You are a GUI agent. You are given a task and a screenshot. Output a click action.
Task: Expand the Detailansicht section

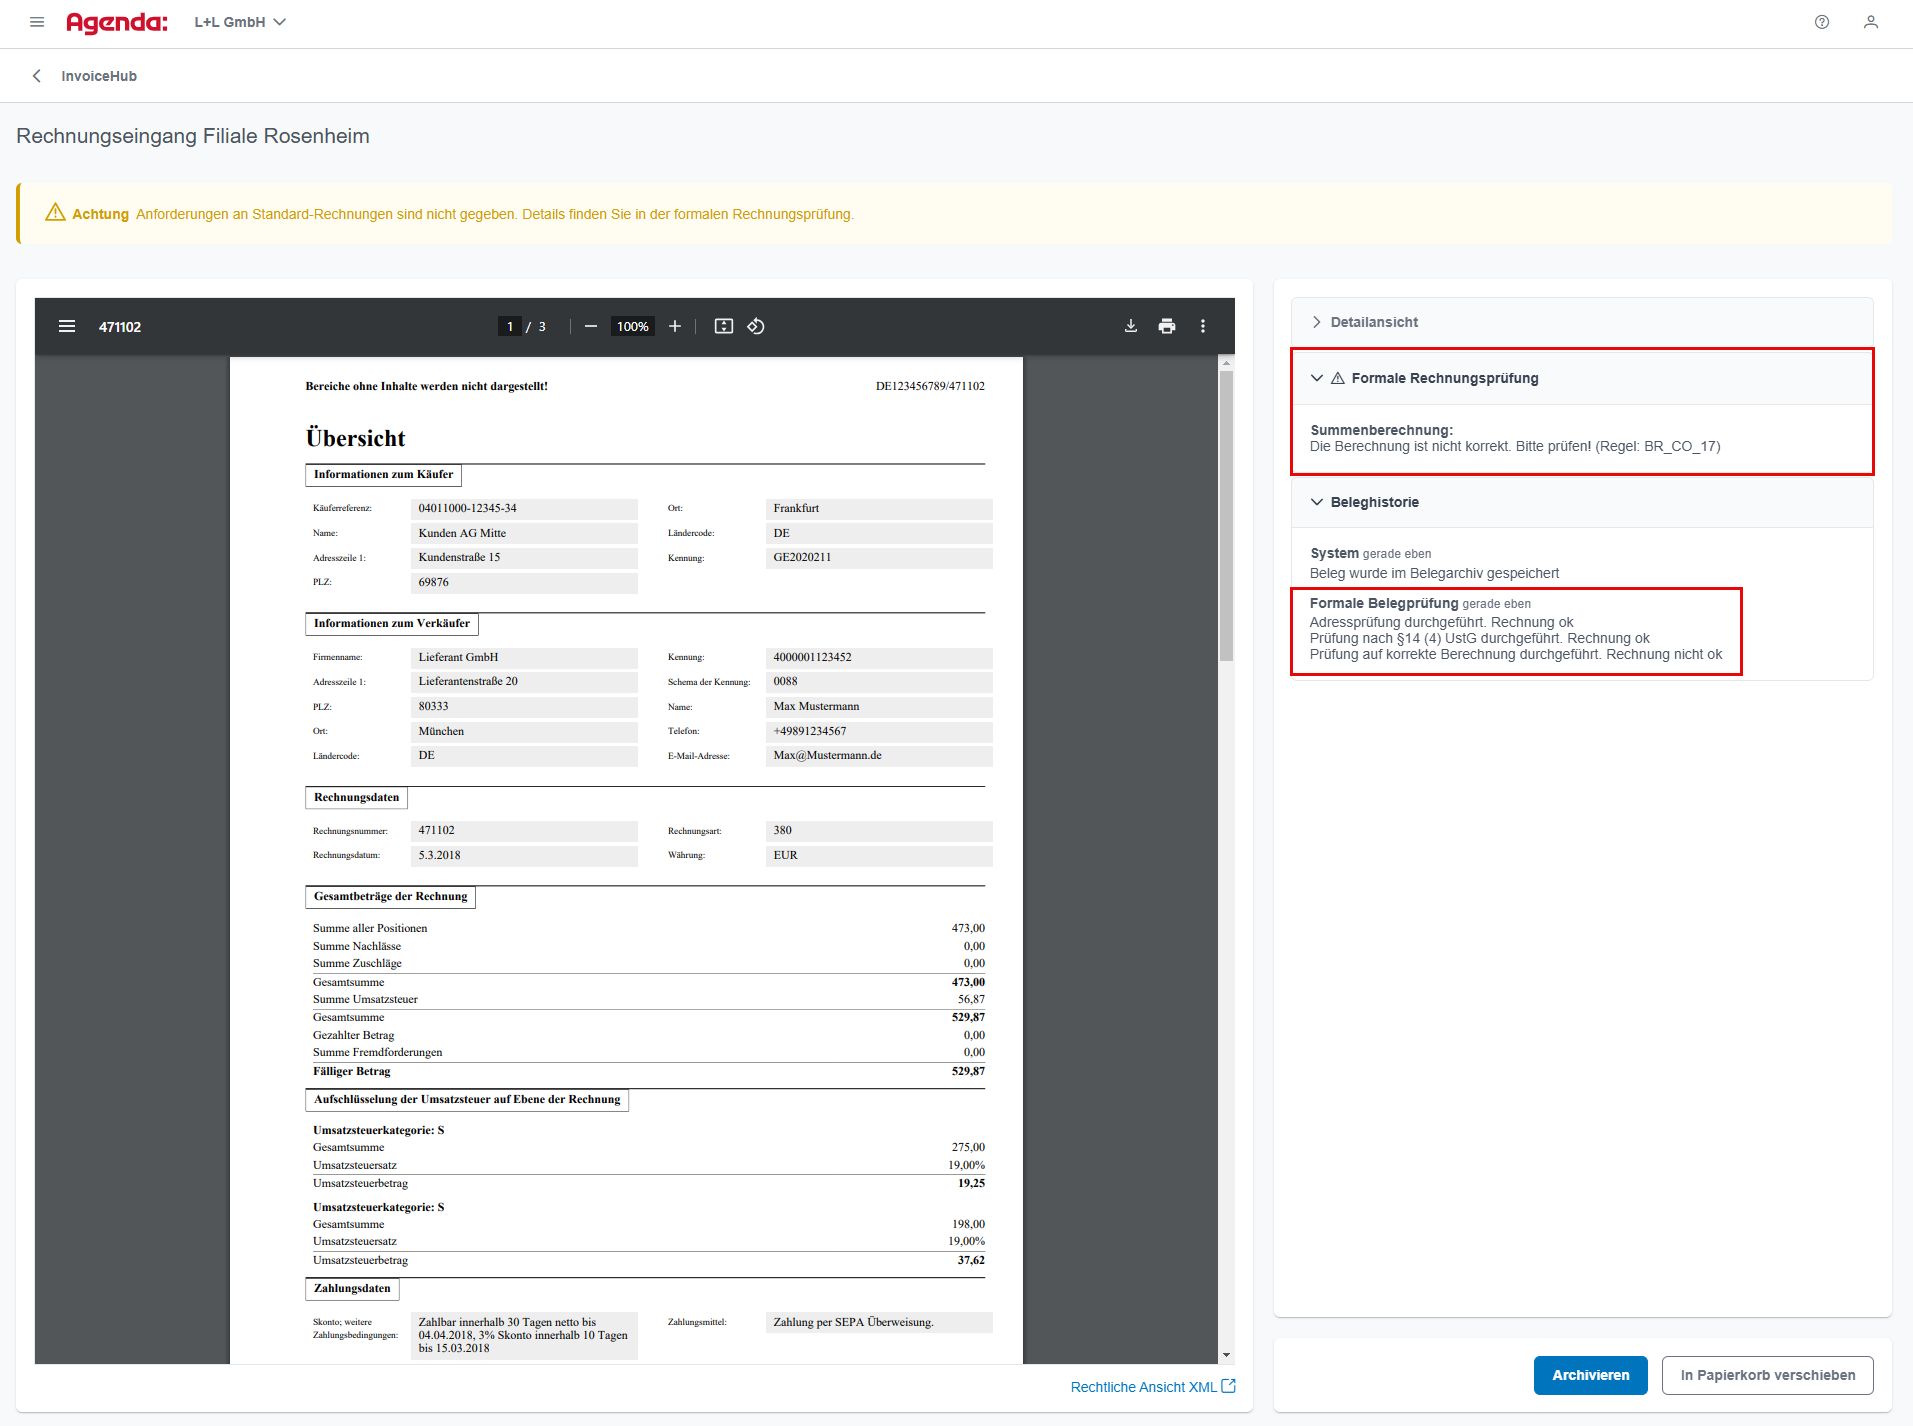point(1582,322)
